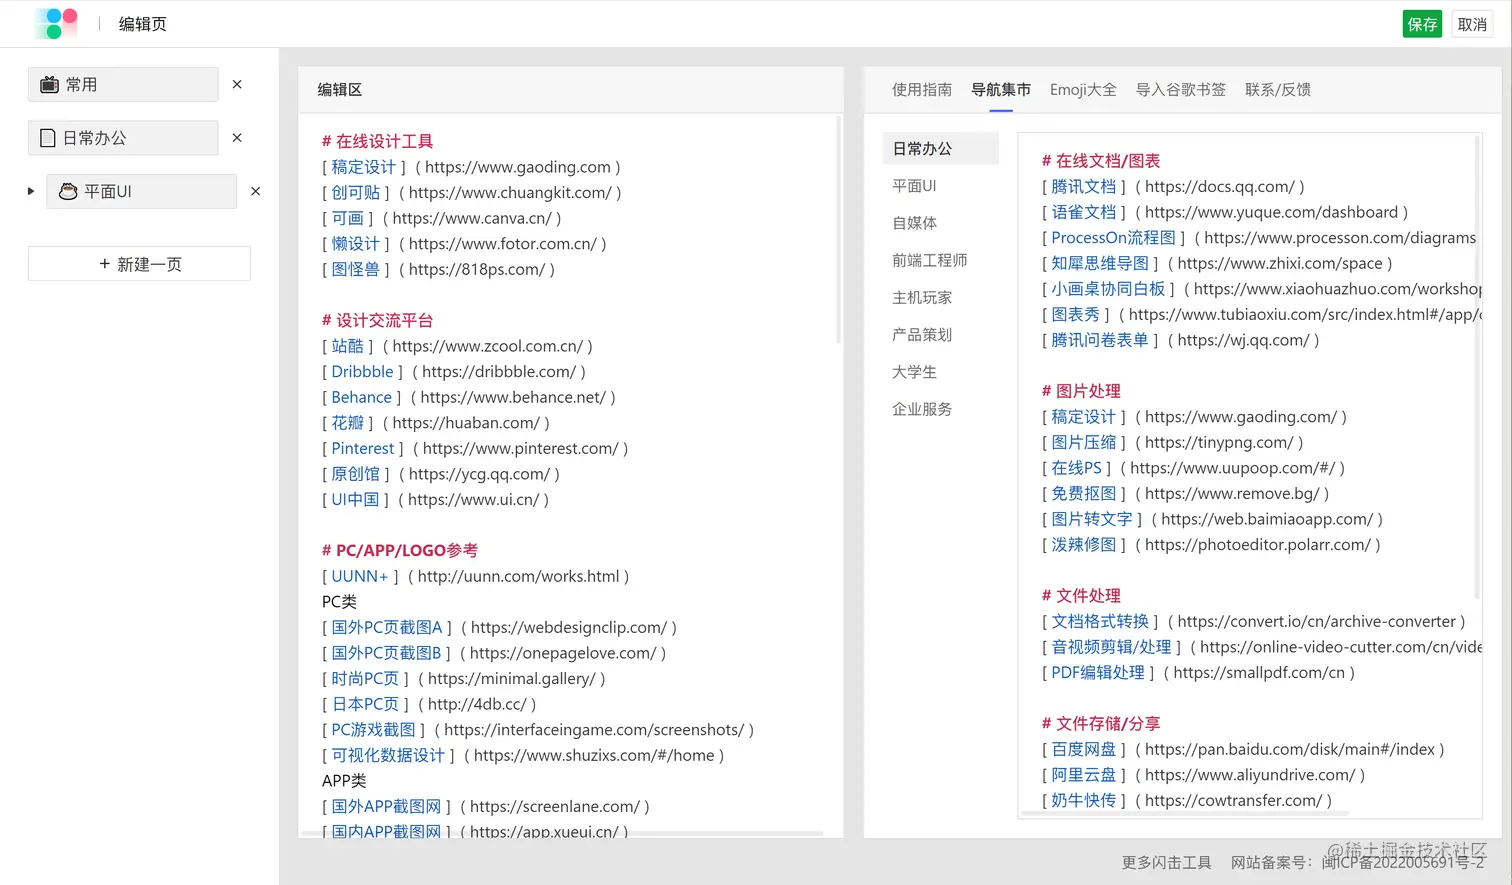Open the 联系/反馈 tab
This screenshot has height=885, width=1512.
[x=1278, y=90]
